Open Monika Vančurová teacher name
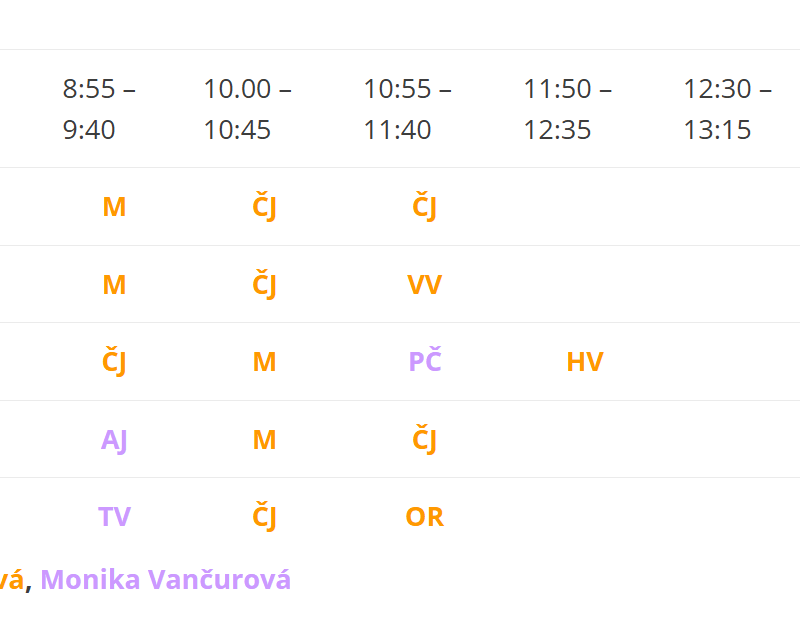Image resolution: width=800 pixels, height=628 pixels. pos(165,580)
